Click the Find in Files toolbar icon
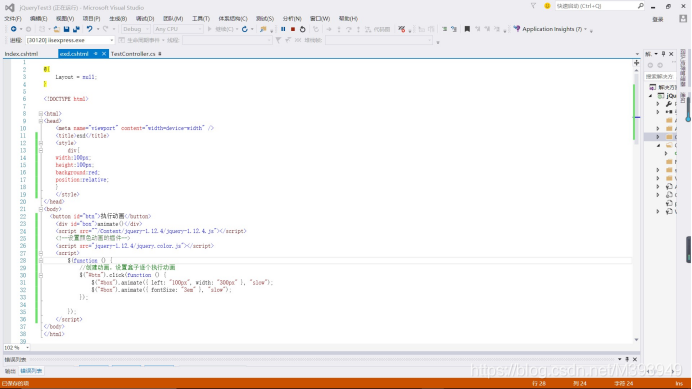 coord(263,29)
